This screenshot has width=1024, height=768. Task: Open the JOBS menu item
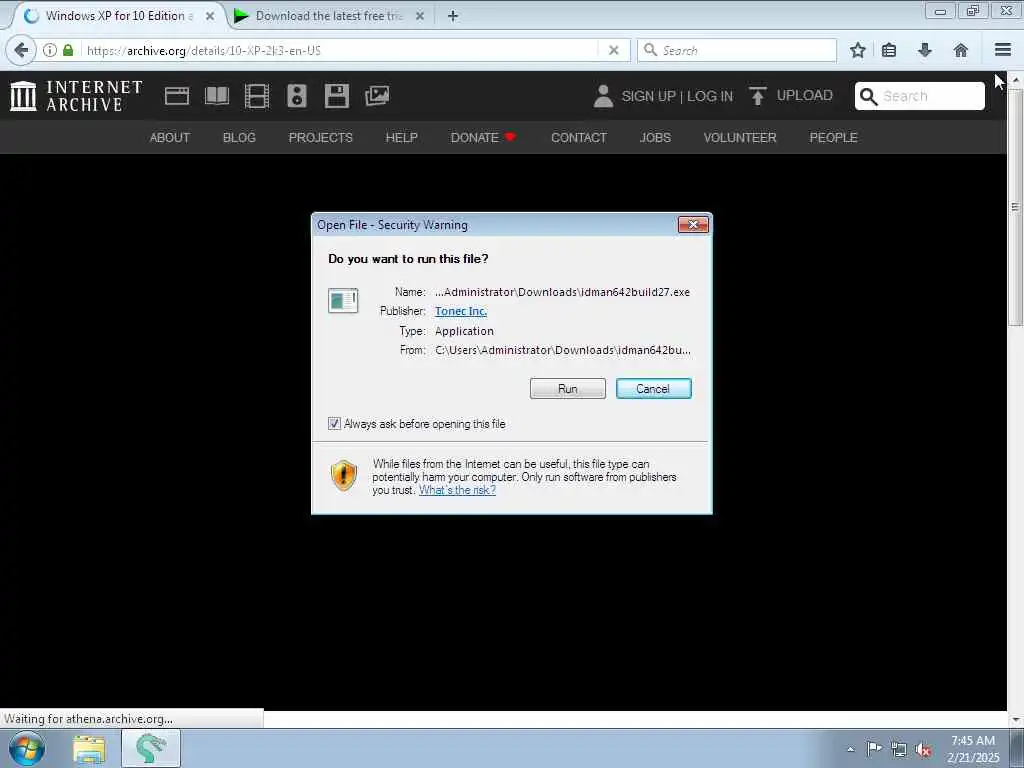(655, 138)
